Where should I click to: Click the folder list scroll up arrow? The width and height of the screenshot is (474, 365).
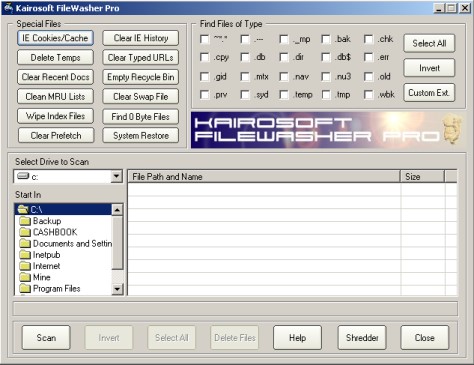point(117,210)
